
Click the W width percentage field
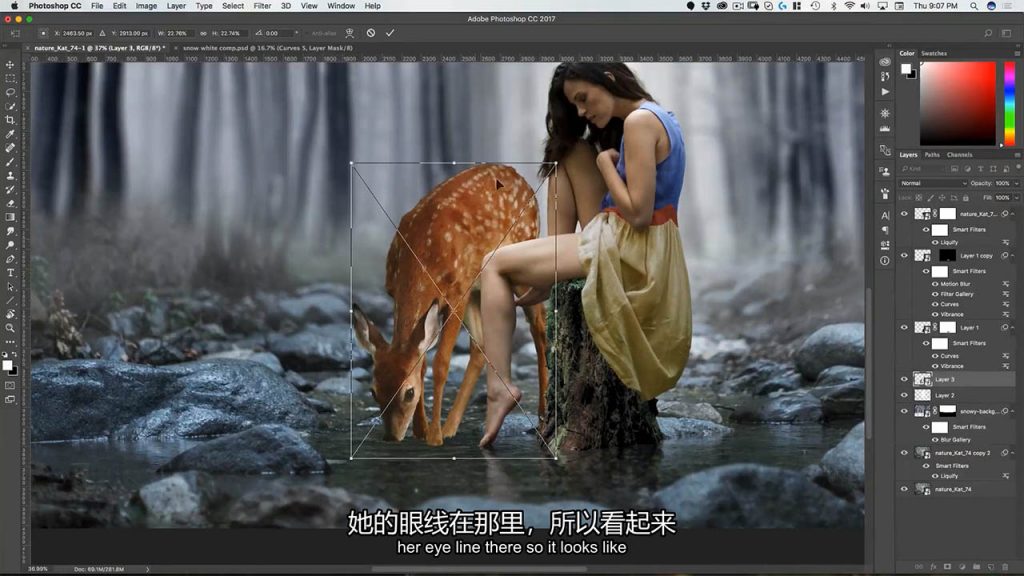click(178, 33)
